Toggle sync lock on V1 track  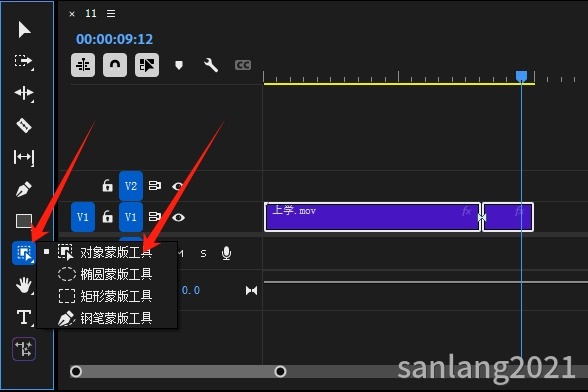[x=154, y=217]
